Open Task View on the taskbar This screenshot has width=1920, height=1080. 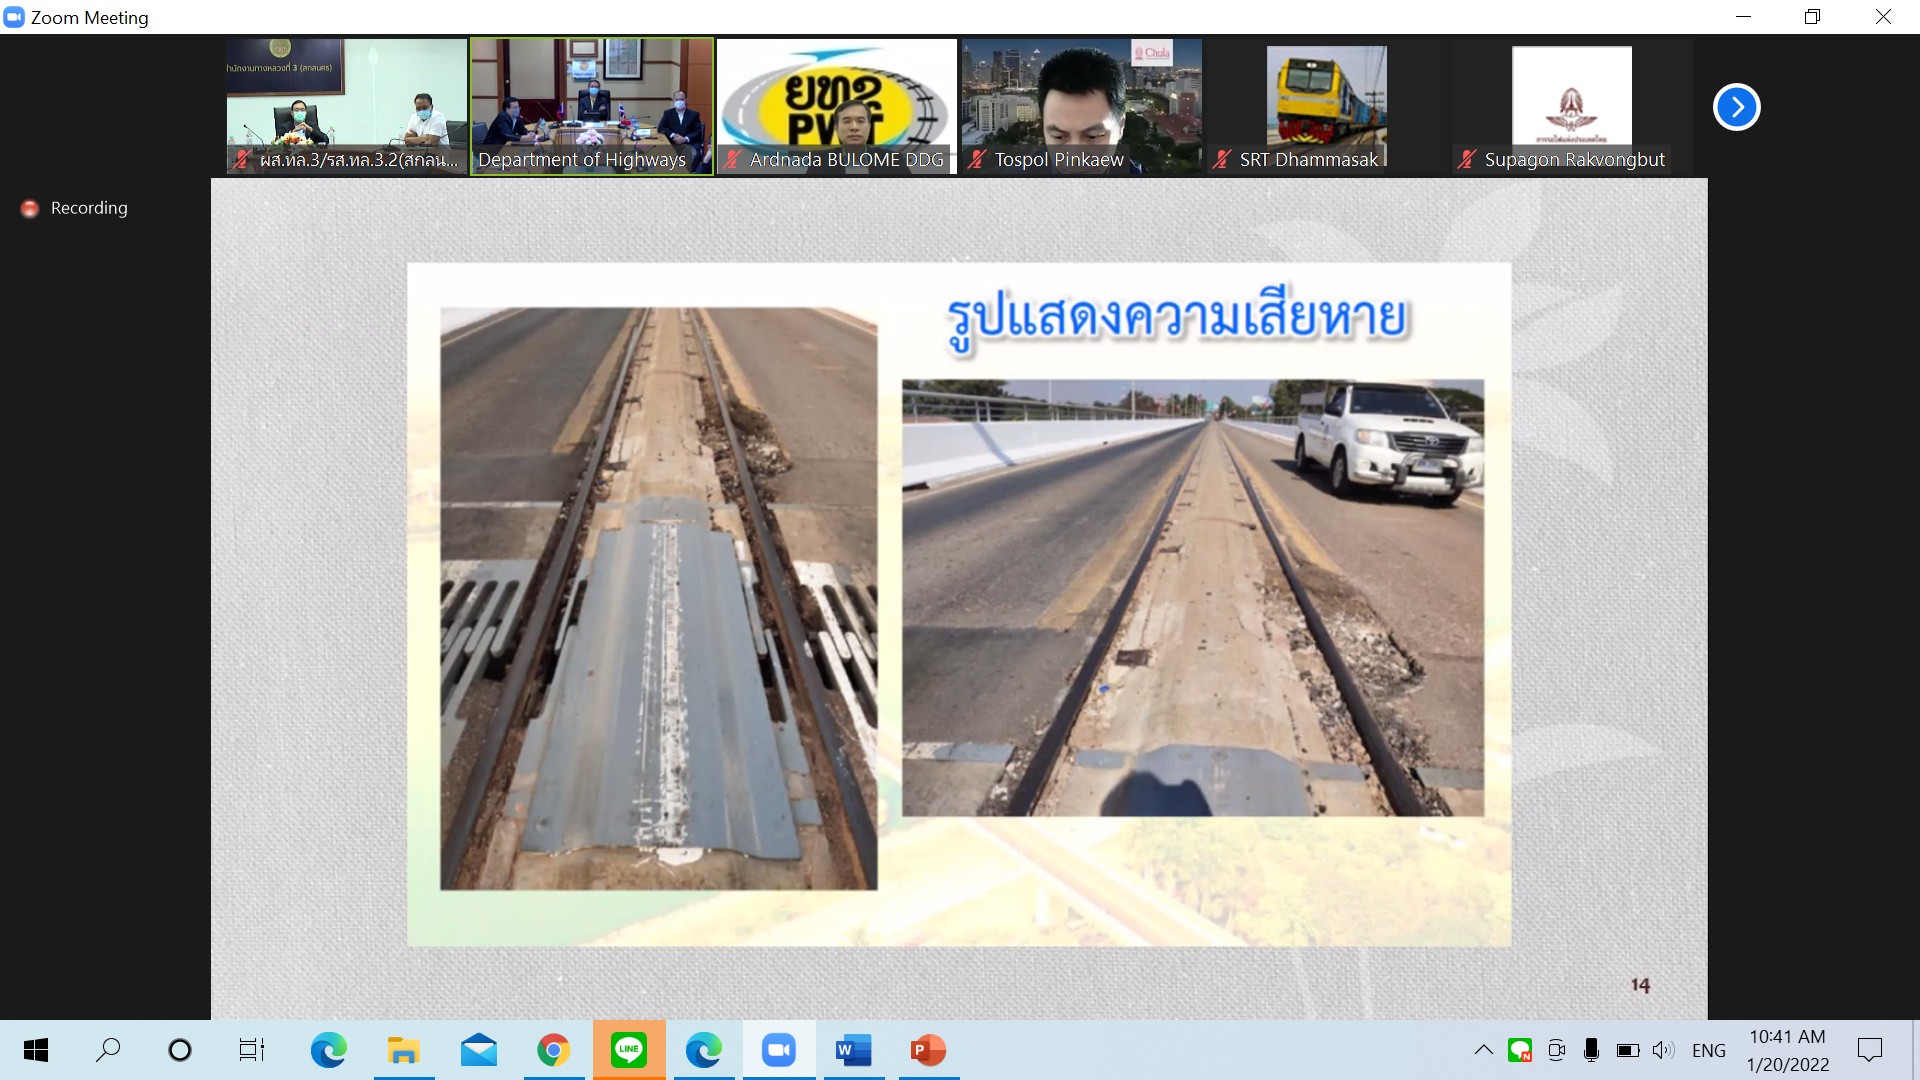(251, 1050)
